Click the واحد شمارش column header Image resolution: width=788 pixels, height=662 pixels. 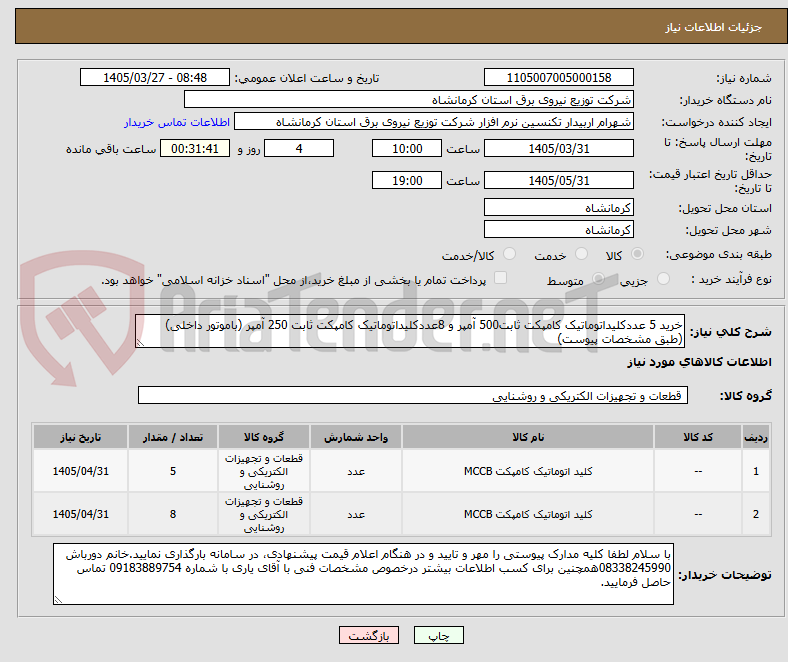click(x=356, y=437)
